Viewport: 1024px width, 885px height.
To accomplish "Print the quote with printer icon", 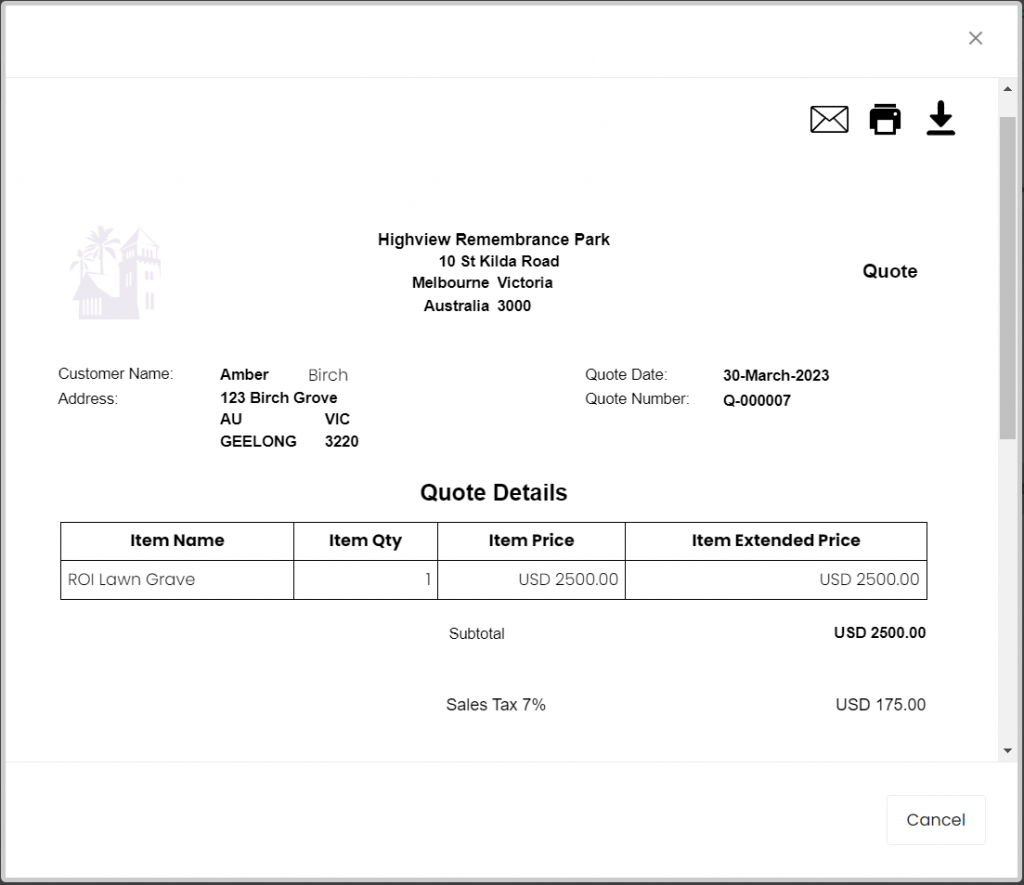I will pos(885,119).
